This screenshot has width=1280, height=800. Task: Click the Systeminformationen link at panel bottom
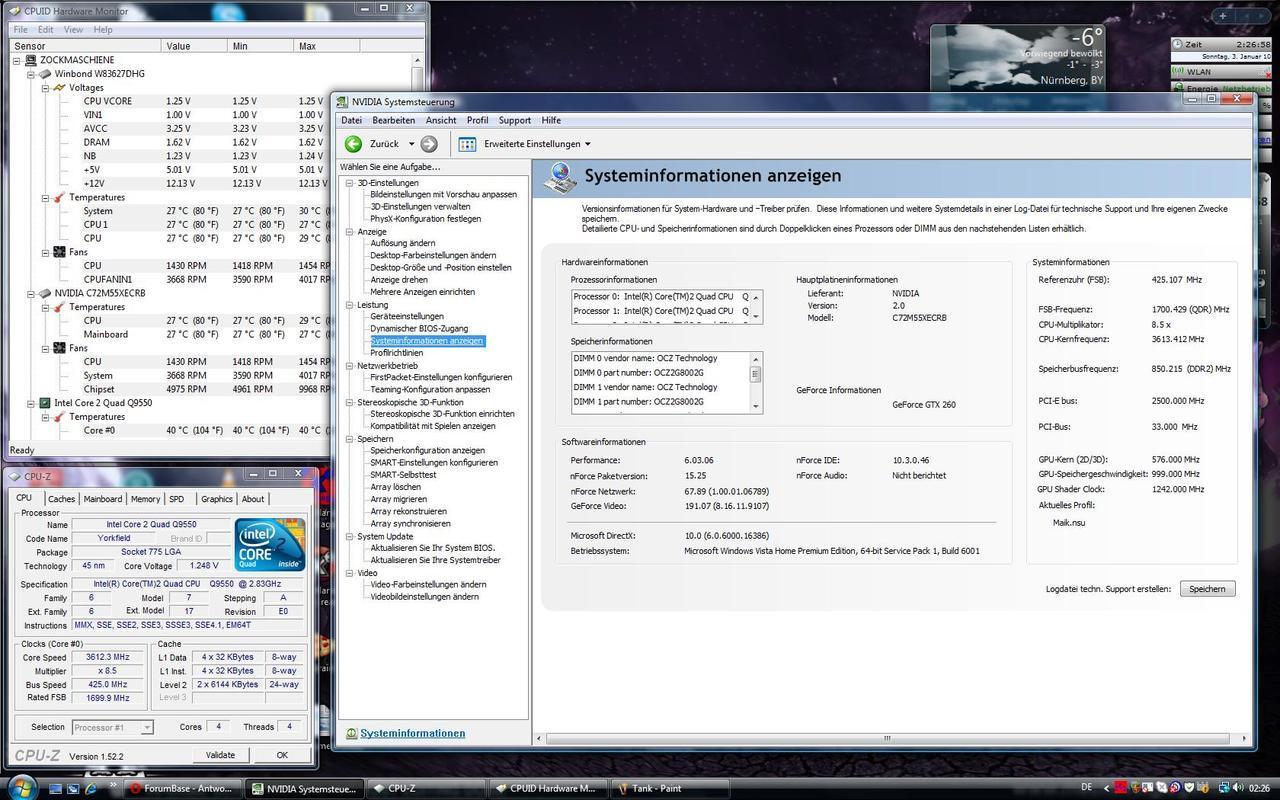pos(412,733)
